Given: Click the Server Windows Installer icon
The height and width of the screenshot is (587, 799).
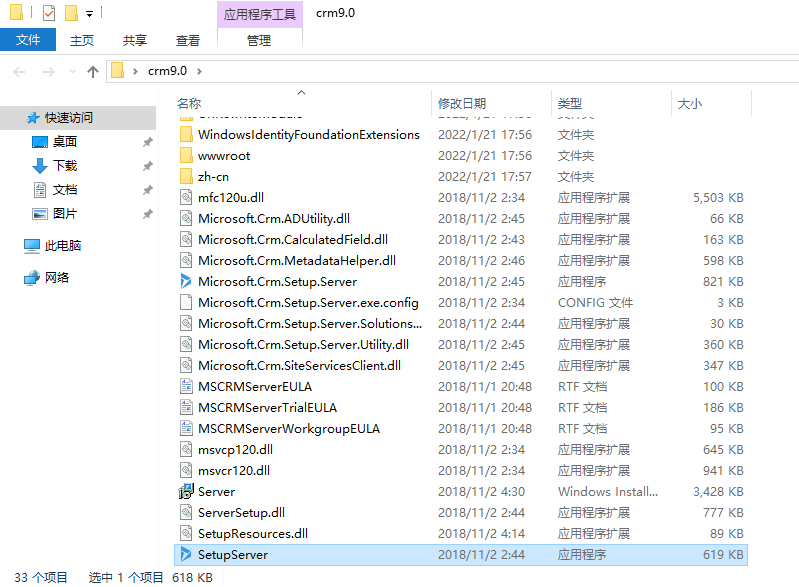Looking at the screenshot, I should (x=186, y=491).
